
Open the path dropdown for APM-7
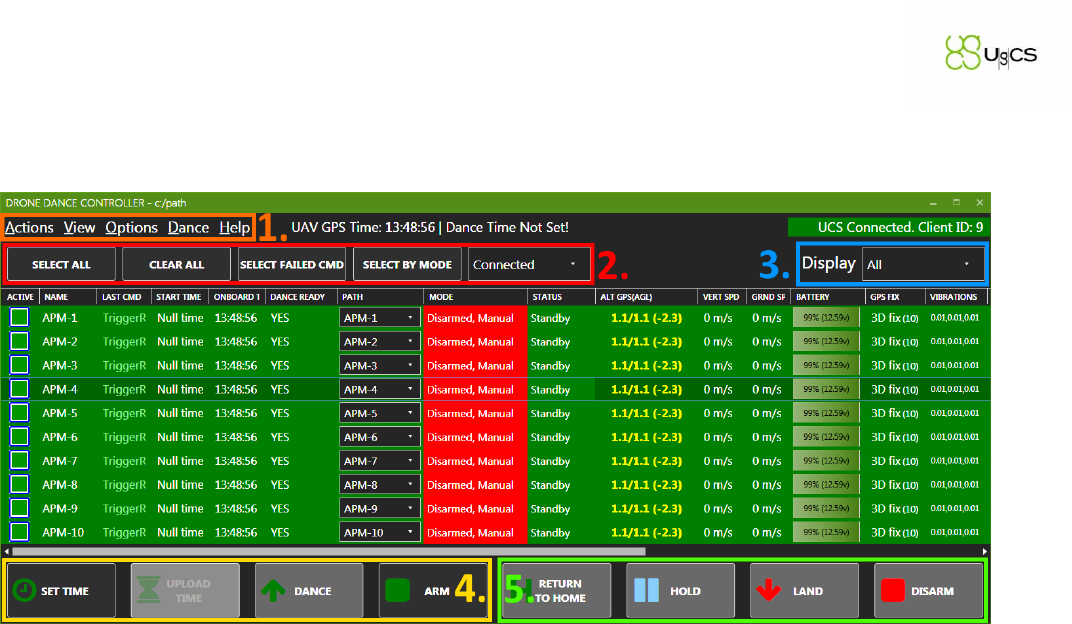click(379, 461)
